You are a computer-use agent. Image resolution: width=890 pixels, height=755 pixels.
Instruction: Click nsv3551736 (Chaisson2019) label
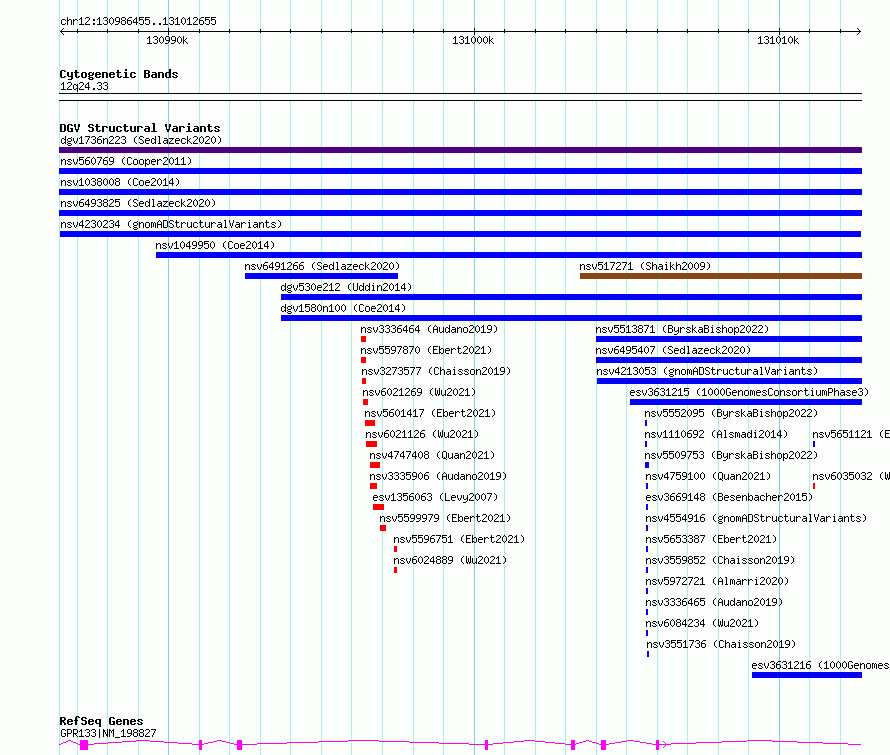tap(721, 644)
